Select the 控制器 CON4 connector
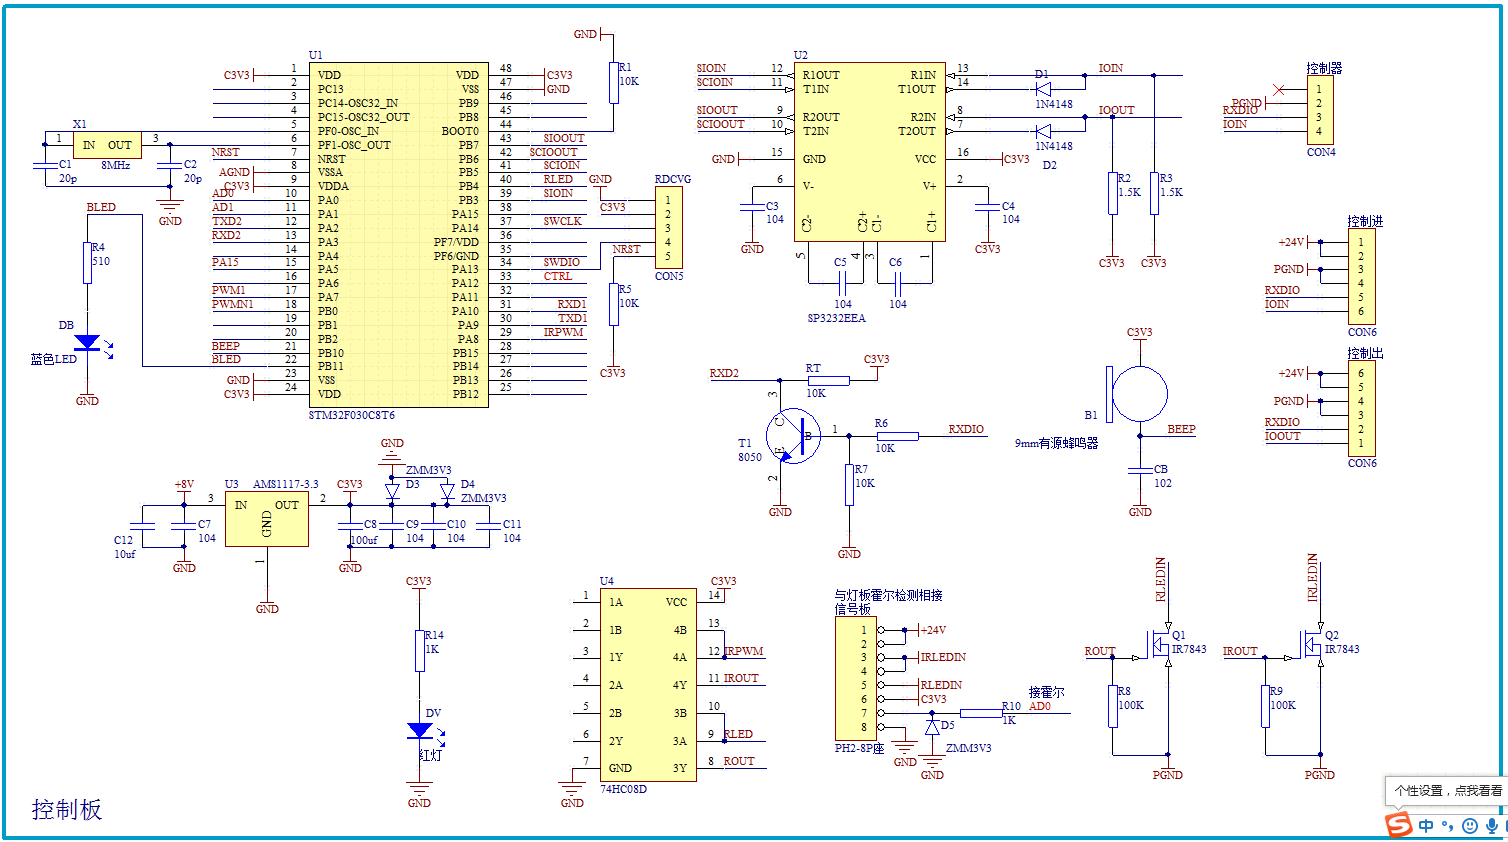 [x=1320, y=110]
